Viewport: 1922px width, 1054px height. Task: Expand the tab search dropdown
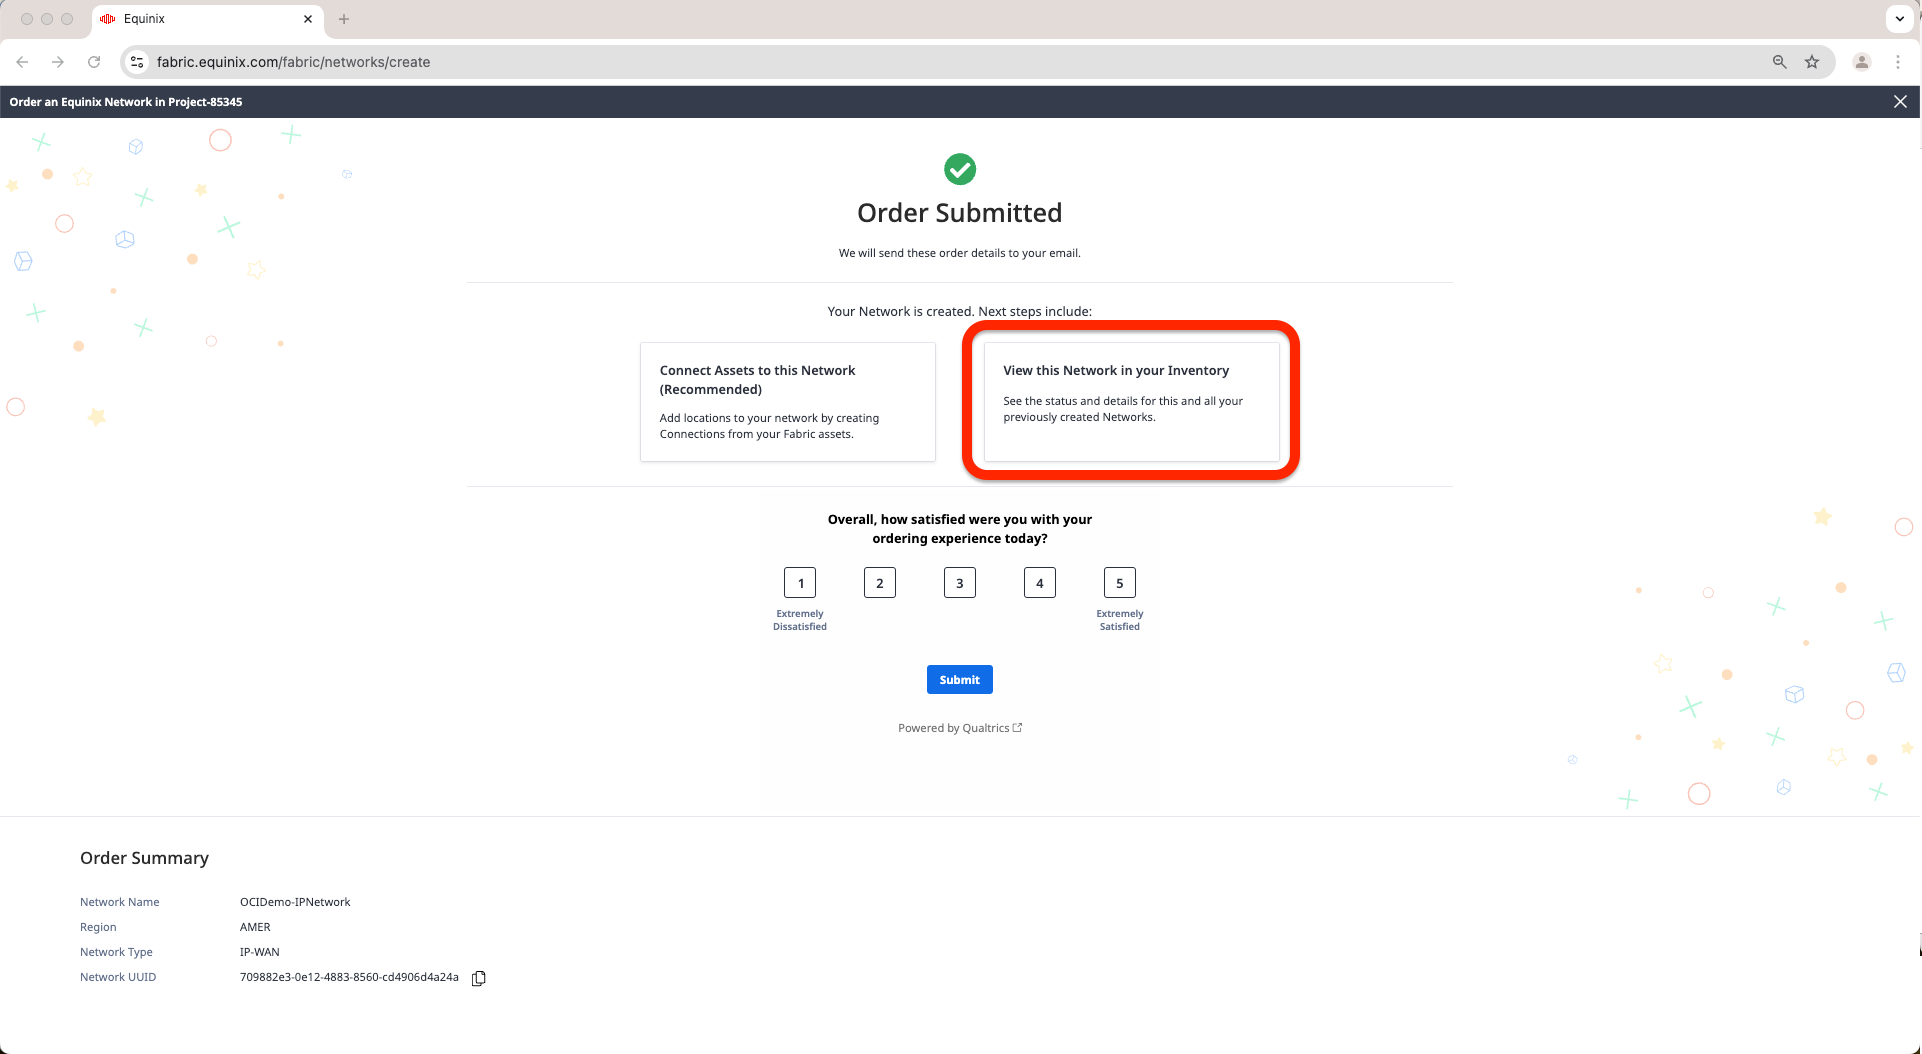(1900, 19)
